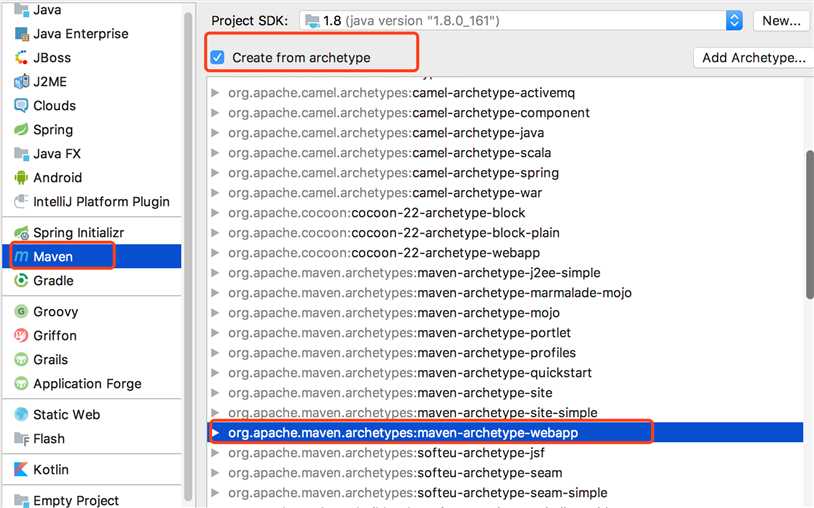814x508 pixels.
Task: Choose Static Web project type label
Action: click(66, 415)
